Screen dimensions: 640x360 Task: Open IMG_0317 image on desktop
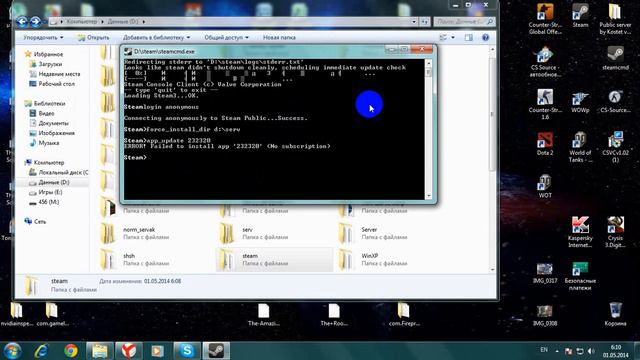545,273
